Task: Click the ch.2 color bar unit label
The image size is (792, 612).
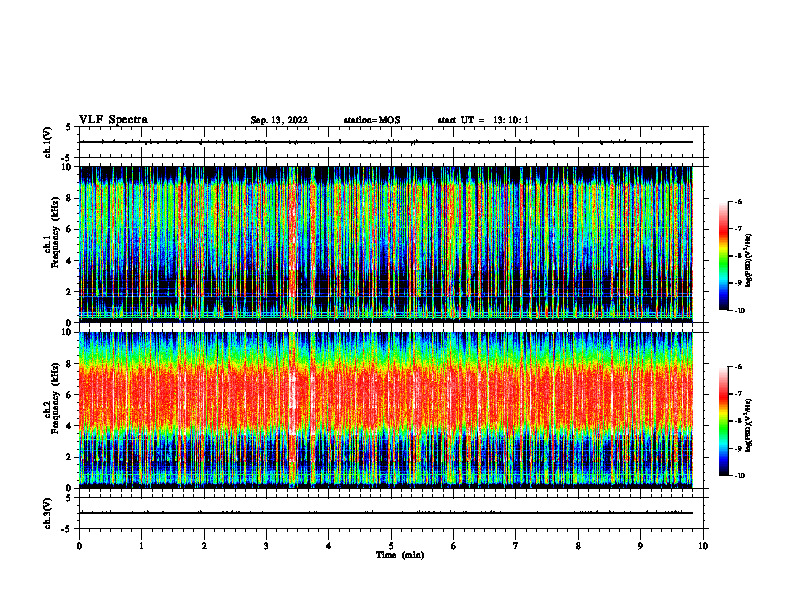Action: tap(748, 425)
